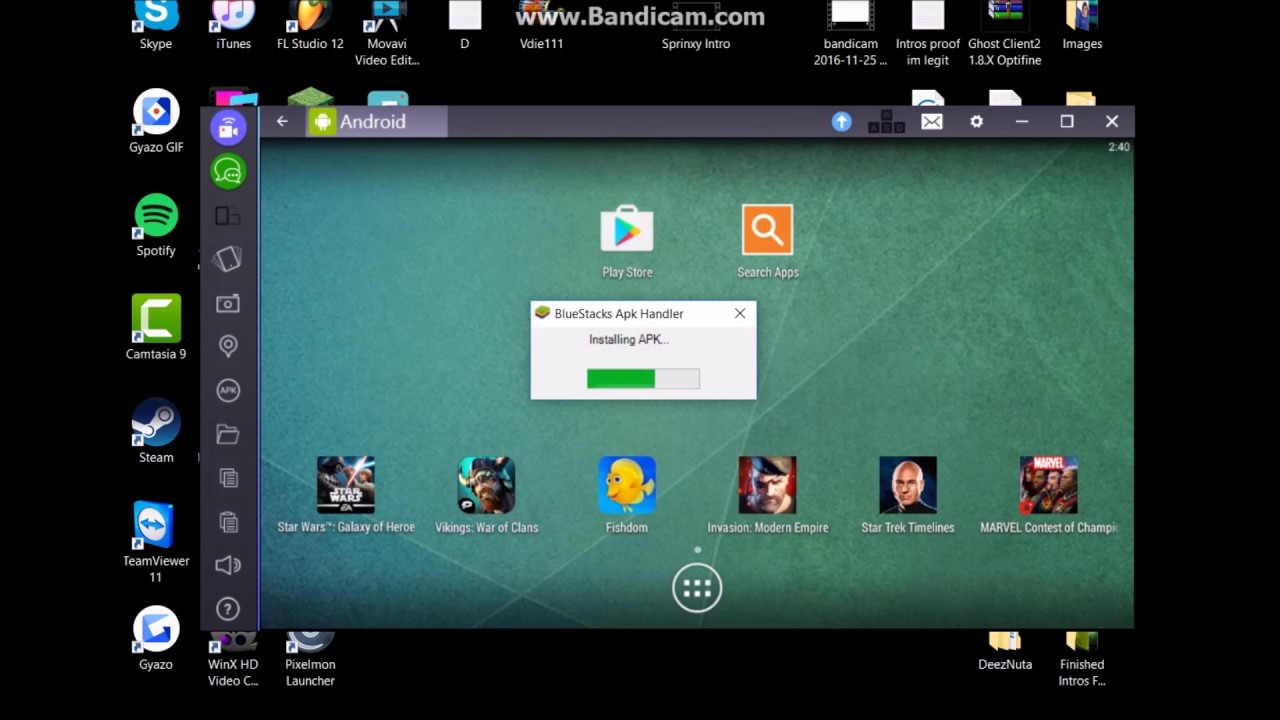Open the DeezNuta desktop folder

coord(1005,651)
